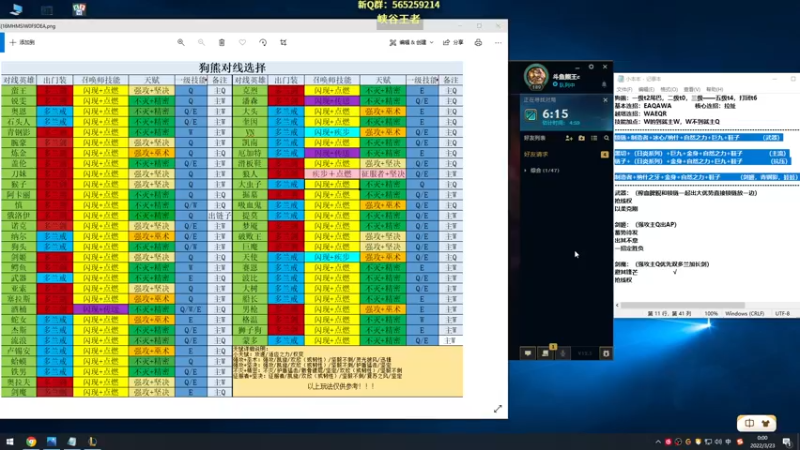Viewport: 800px width, 450px height.
Task: Open the 编辑 & 创建 dropdown
Action: click(x=411, y=42)
